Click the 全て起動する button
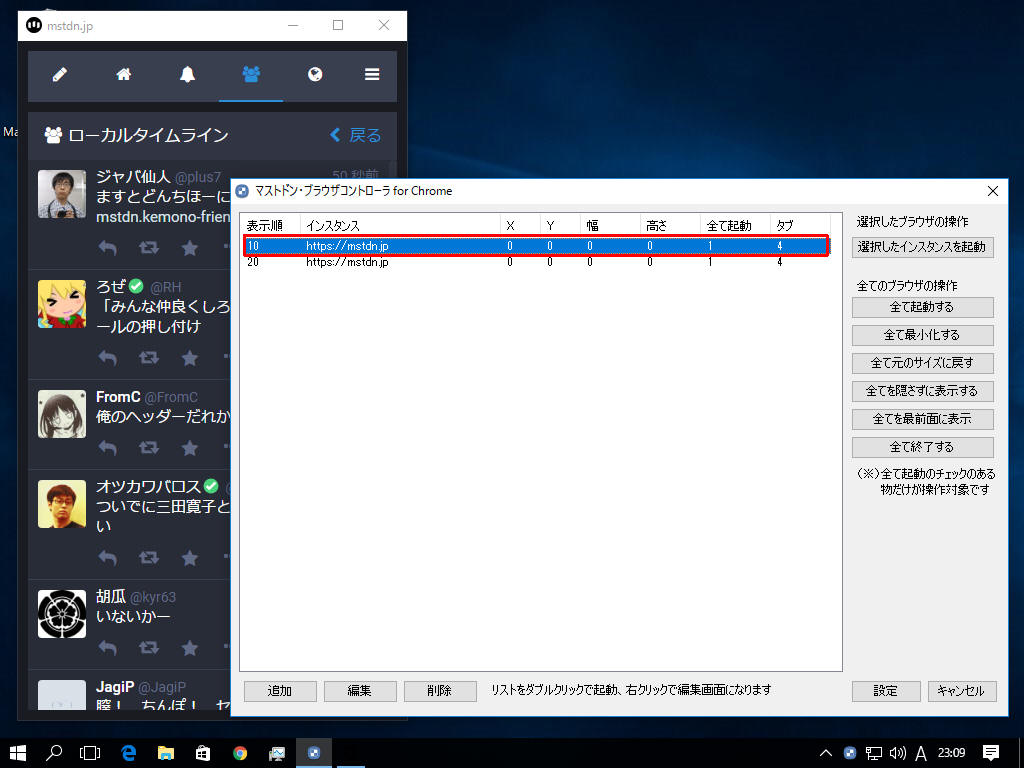This screenshot has height=768, width=1024. [923, 307]
